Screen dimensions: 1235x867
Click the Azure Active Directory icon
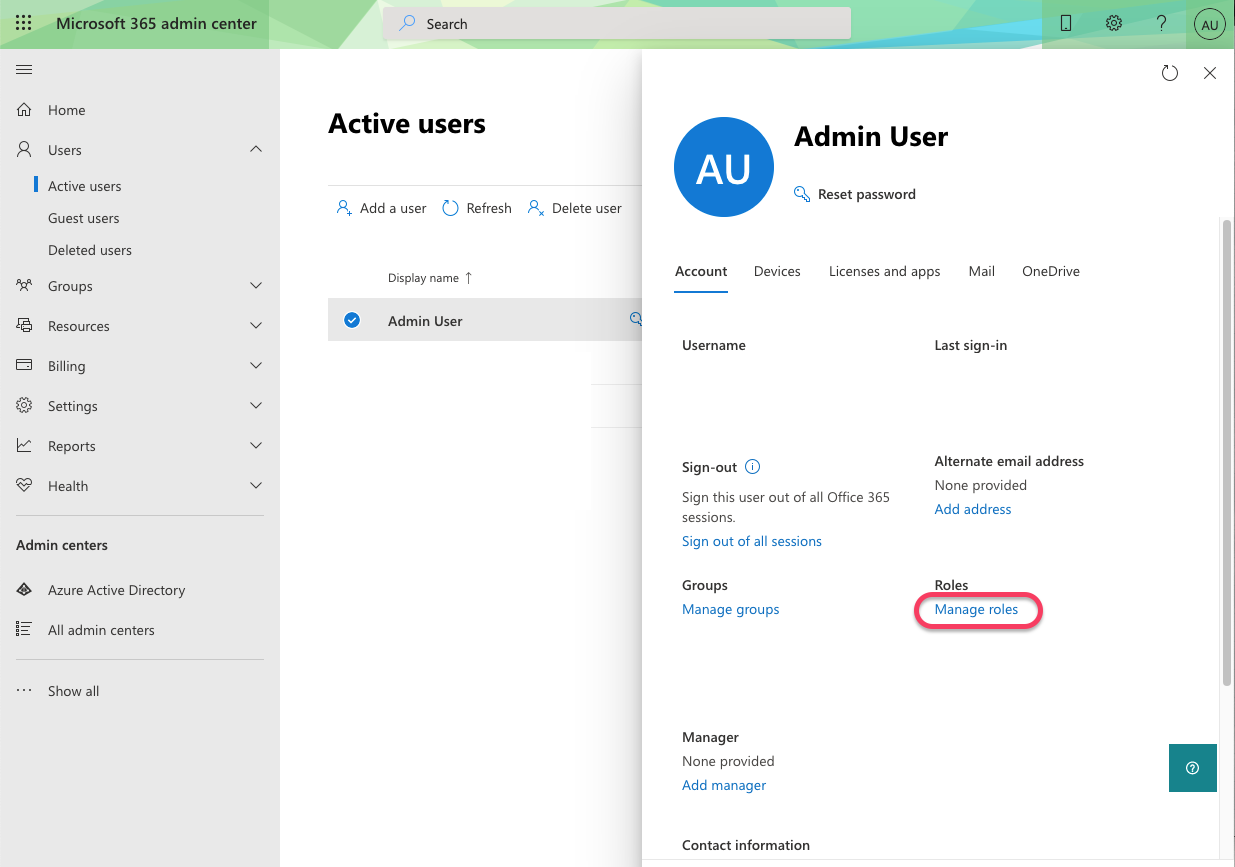(x=24, y=590)
